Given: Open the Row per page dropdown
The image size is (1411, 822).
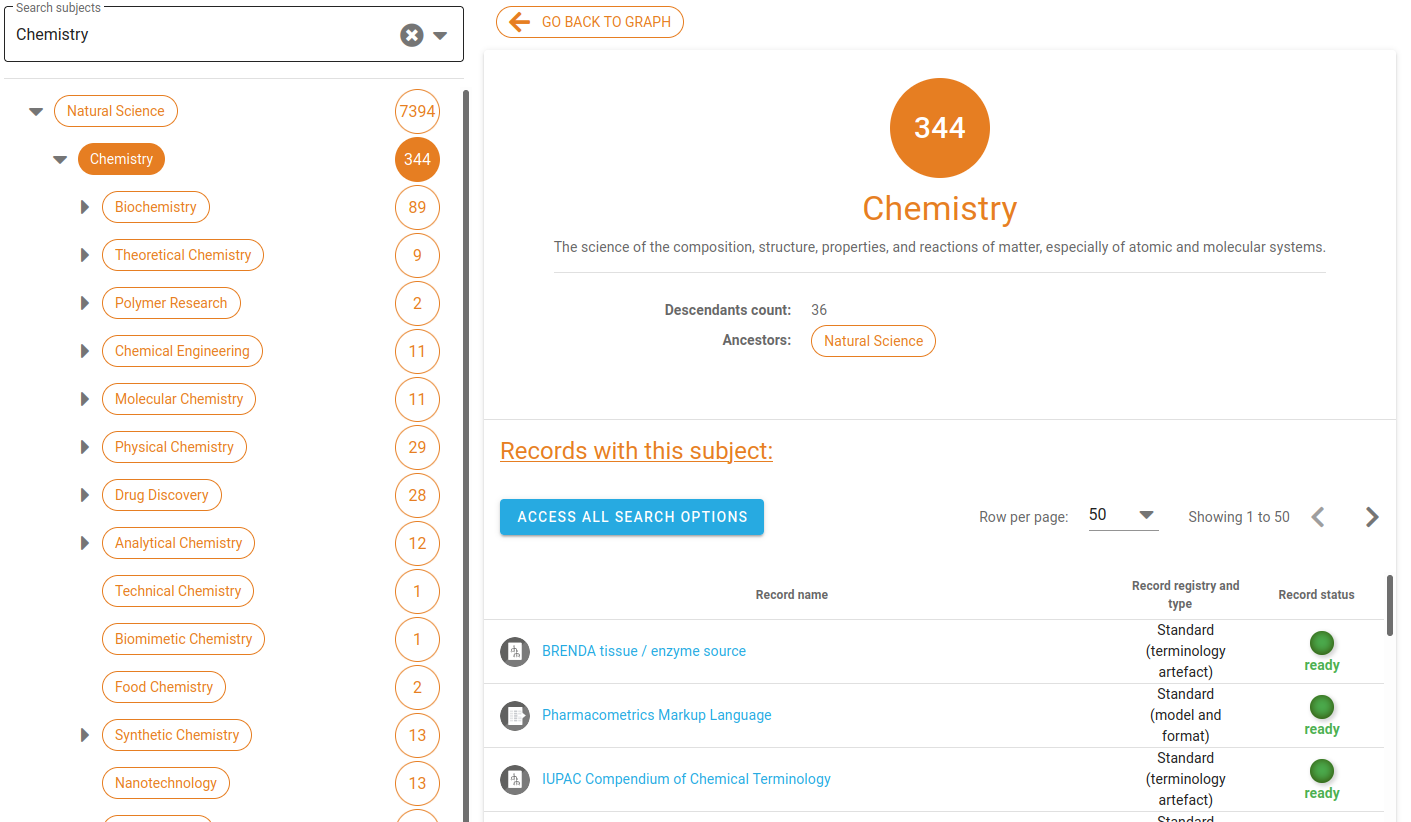Looking at the screenshot, I should 1123,516.
